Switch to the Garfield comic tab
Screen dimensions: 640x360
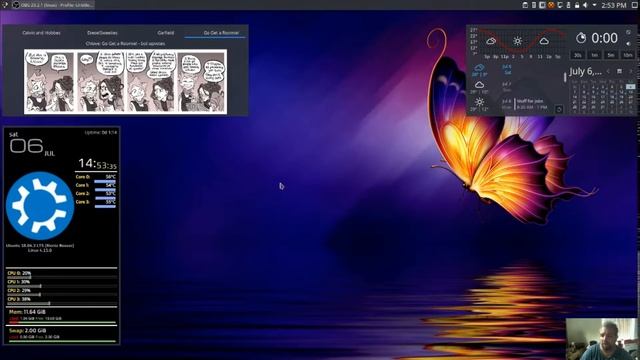[x=166, y=33]
